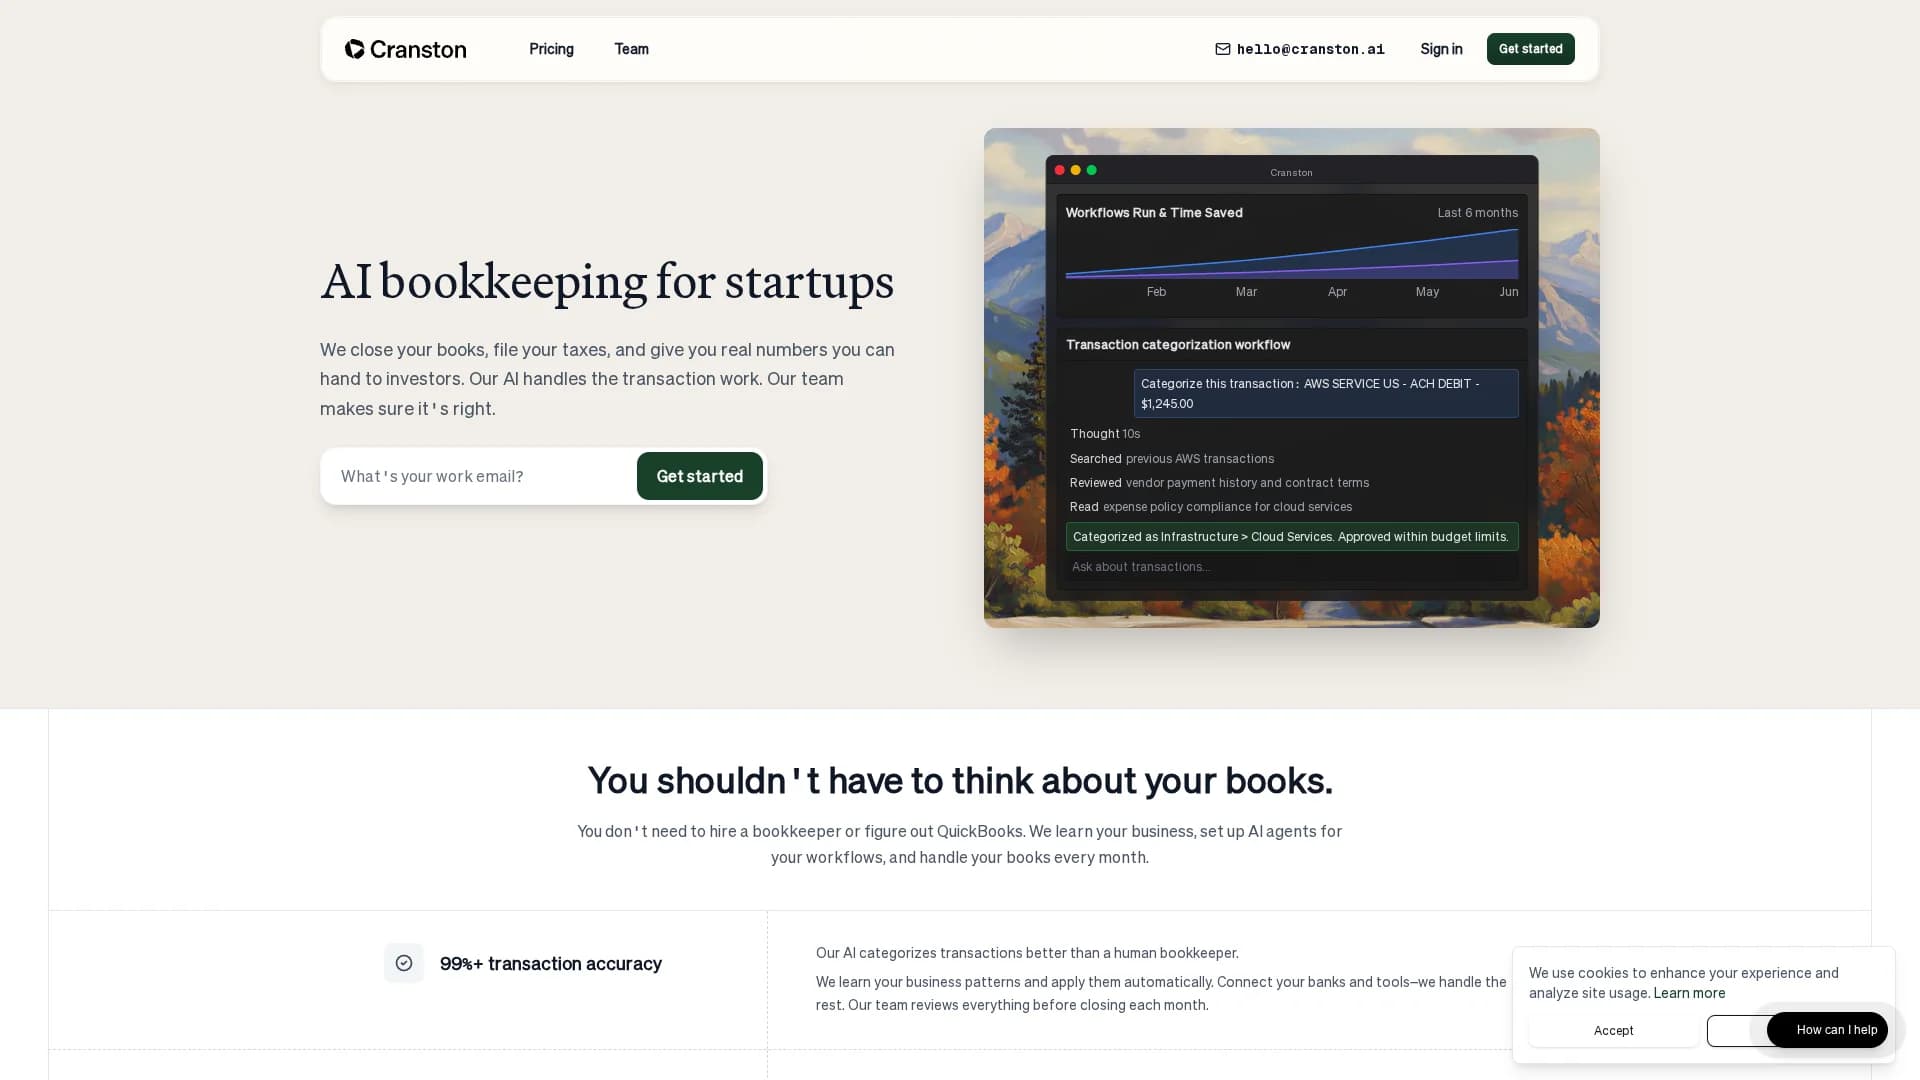
Task: Focus the work email input field
Action: pyautogui.click(x=480, y=476)
